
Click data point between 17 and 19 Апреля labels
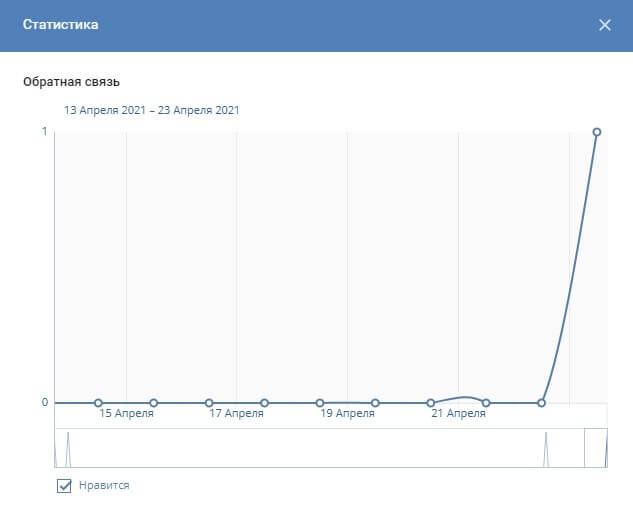(x=265, y=403)
